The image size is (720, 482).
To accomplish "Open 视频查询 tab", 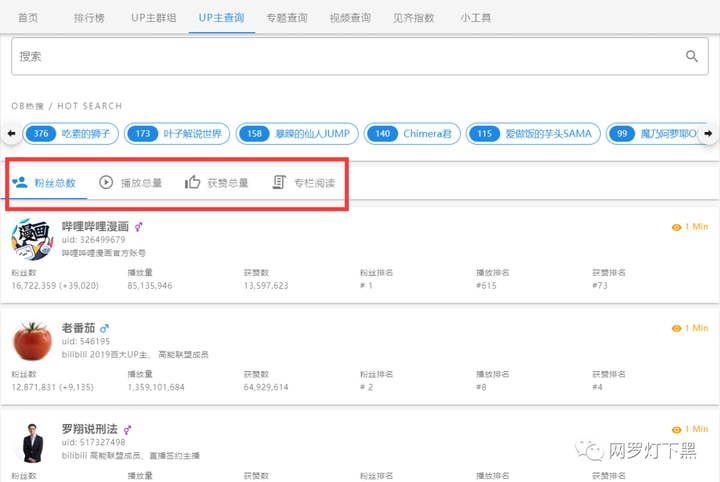I will (350, 17).
